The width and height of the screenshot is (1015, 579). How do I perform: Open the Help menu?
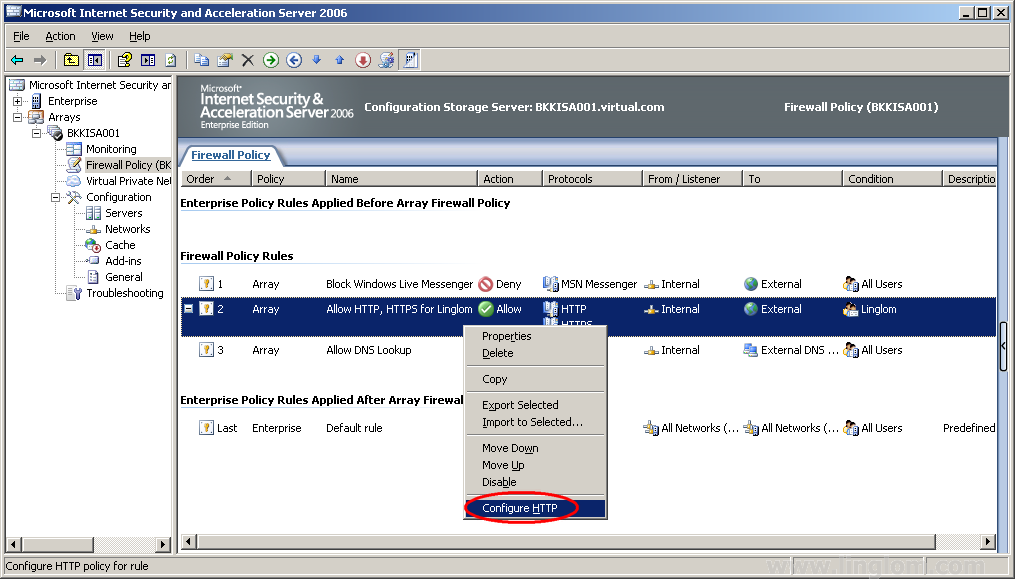[140, 36]
